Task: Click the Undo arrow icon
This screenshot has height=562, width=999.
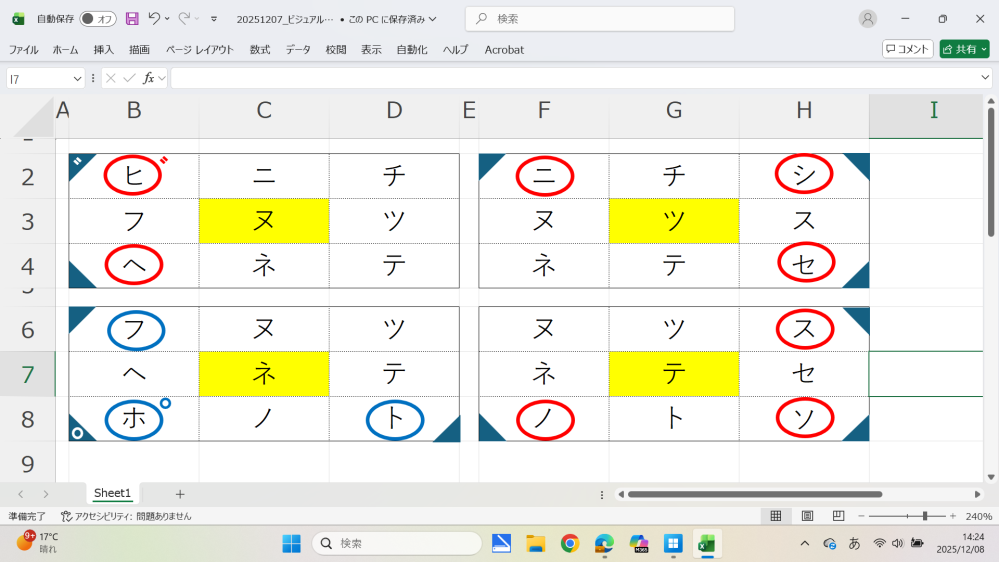Action: tap(154, 18)
